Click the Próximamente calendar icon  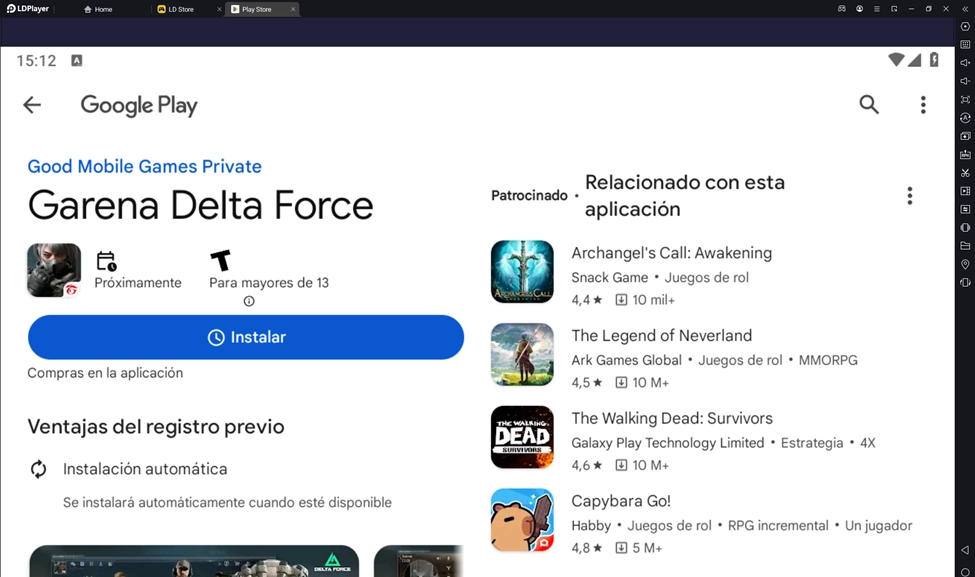[x=106, y=261]
